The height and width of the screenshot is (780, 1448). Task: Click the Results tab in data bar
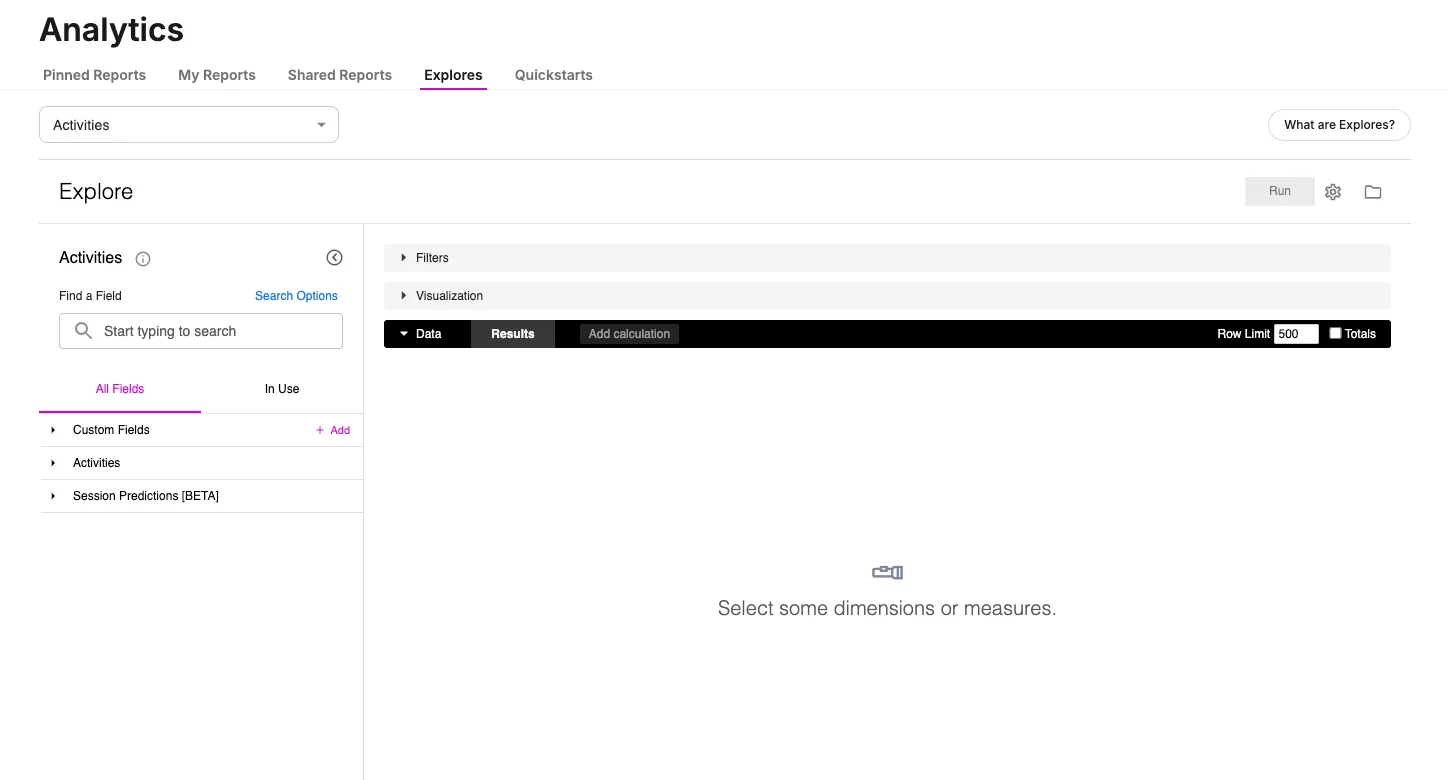[x=513, y=334]
